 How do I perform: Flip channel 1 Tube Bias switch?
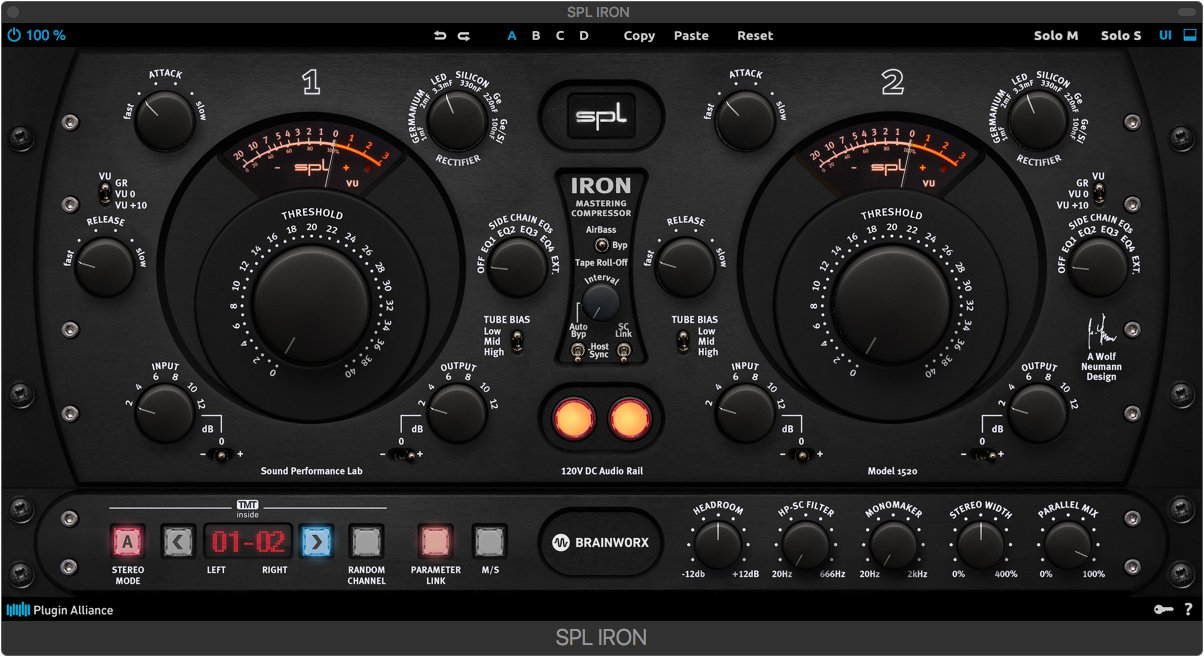[x=518, y=343]
